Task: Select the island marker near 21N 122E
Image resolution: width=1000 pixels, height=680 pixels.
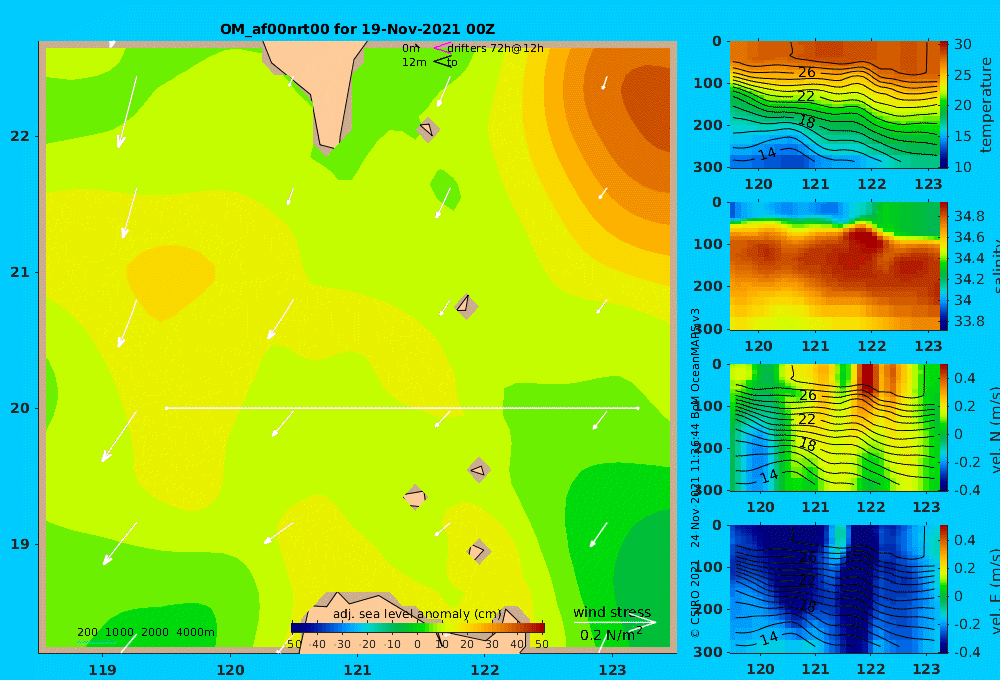Action: (x=466, y=307)
